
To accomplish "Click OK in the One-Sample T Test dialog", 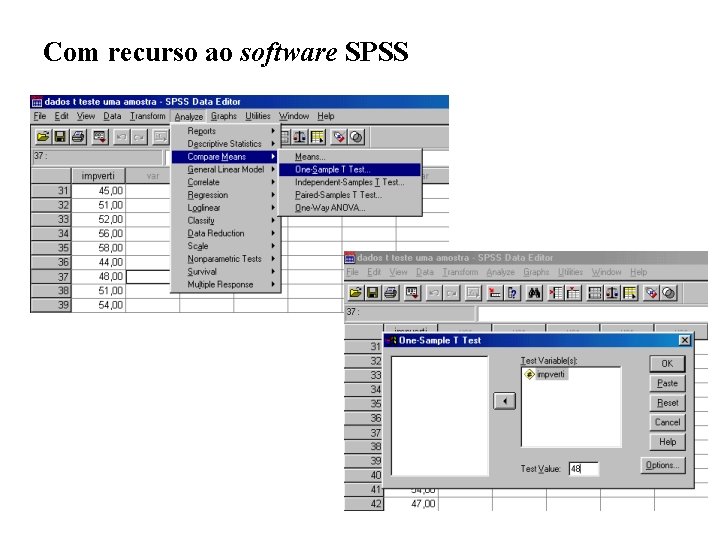I will [x=667, y=364].
